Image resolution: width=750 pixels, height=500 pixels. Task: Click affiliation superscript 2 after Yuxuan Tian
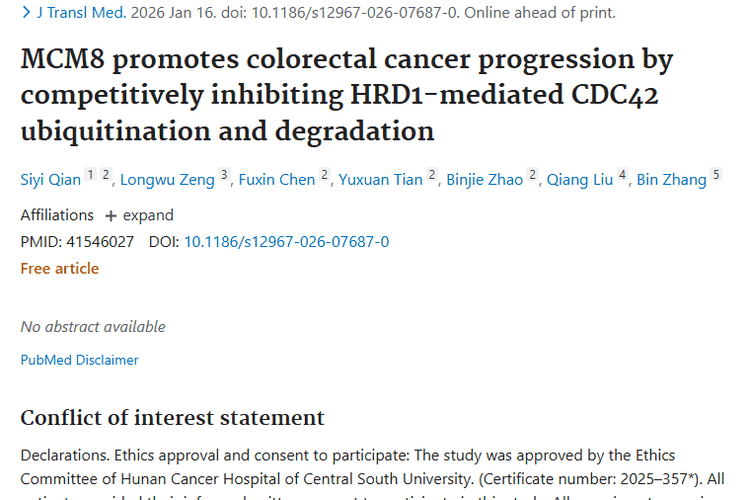coord(432,176)
